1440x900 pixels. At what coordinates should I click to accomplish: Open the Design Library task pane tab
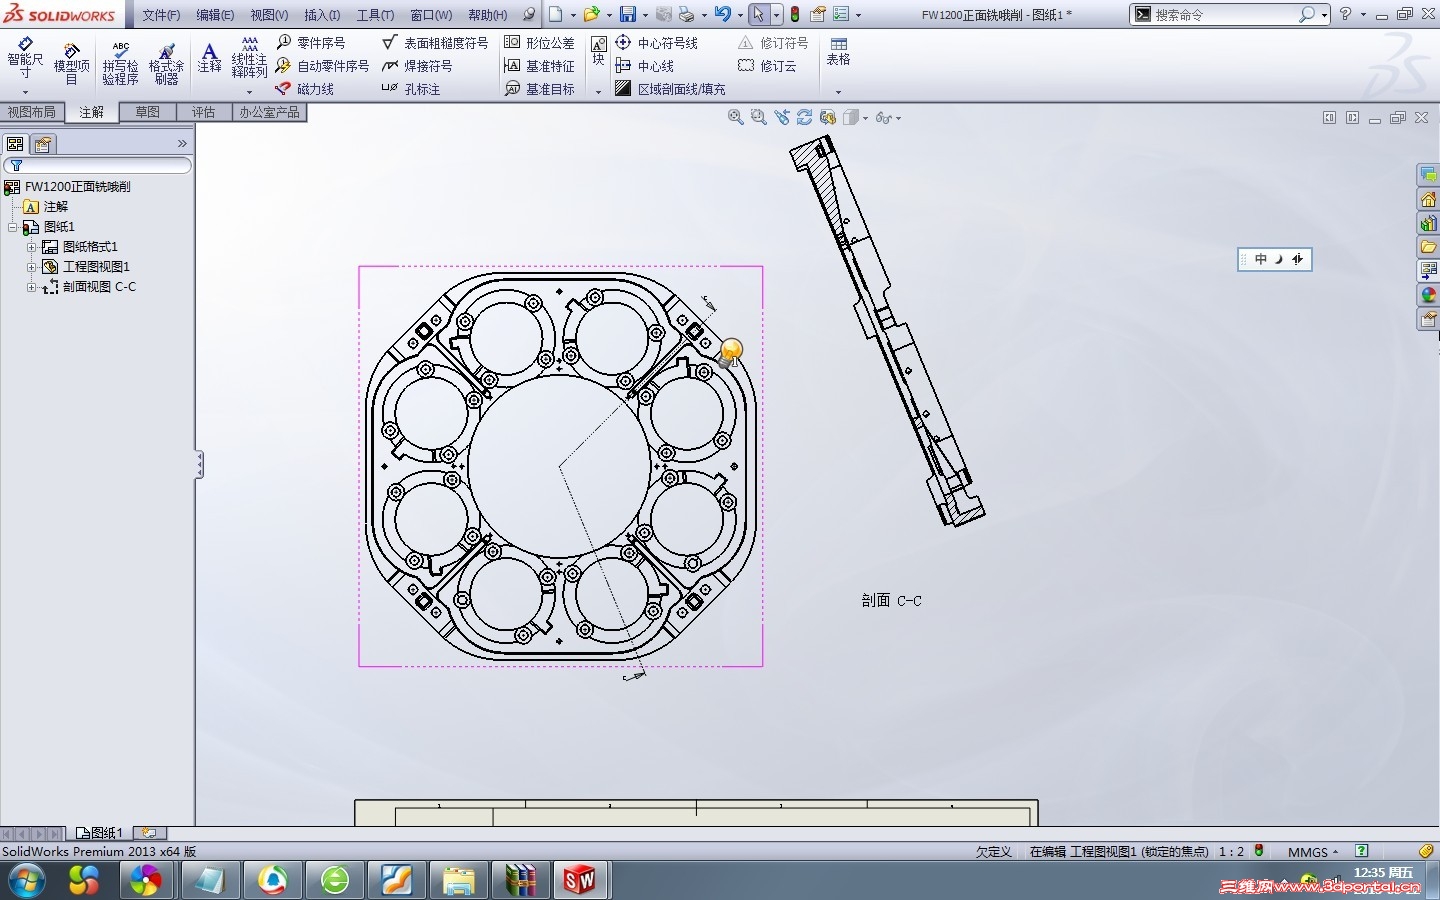click(1428, 223)
